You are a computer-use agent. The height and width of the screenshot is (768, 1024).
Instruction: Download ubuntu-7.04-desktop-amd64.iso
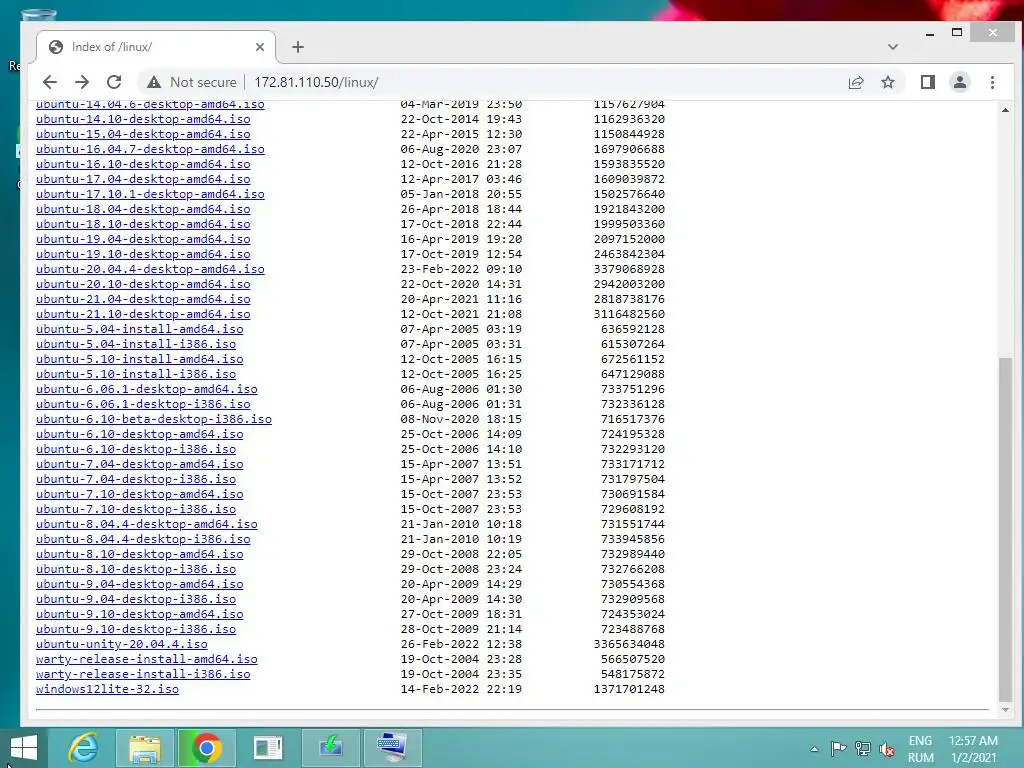pos(140,464)
